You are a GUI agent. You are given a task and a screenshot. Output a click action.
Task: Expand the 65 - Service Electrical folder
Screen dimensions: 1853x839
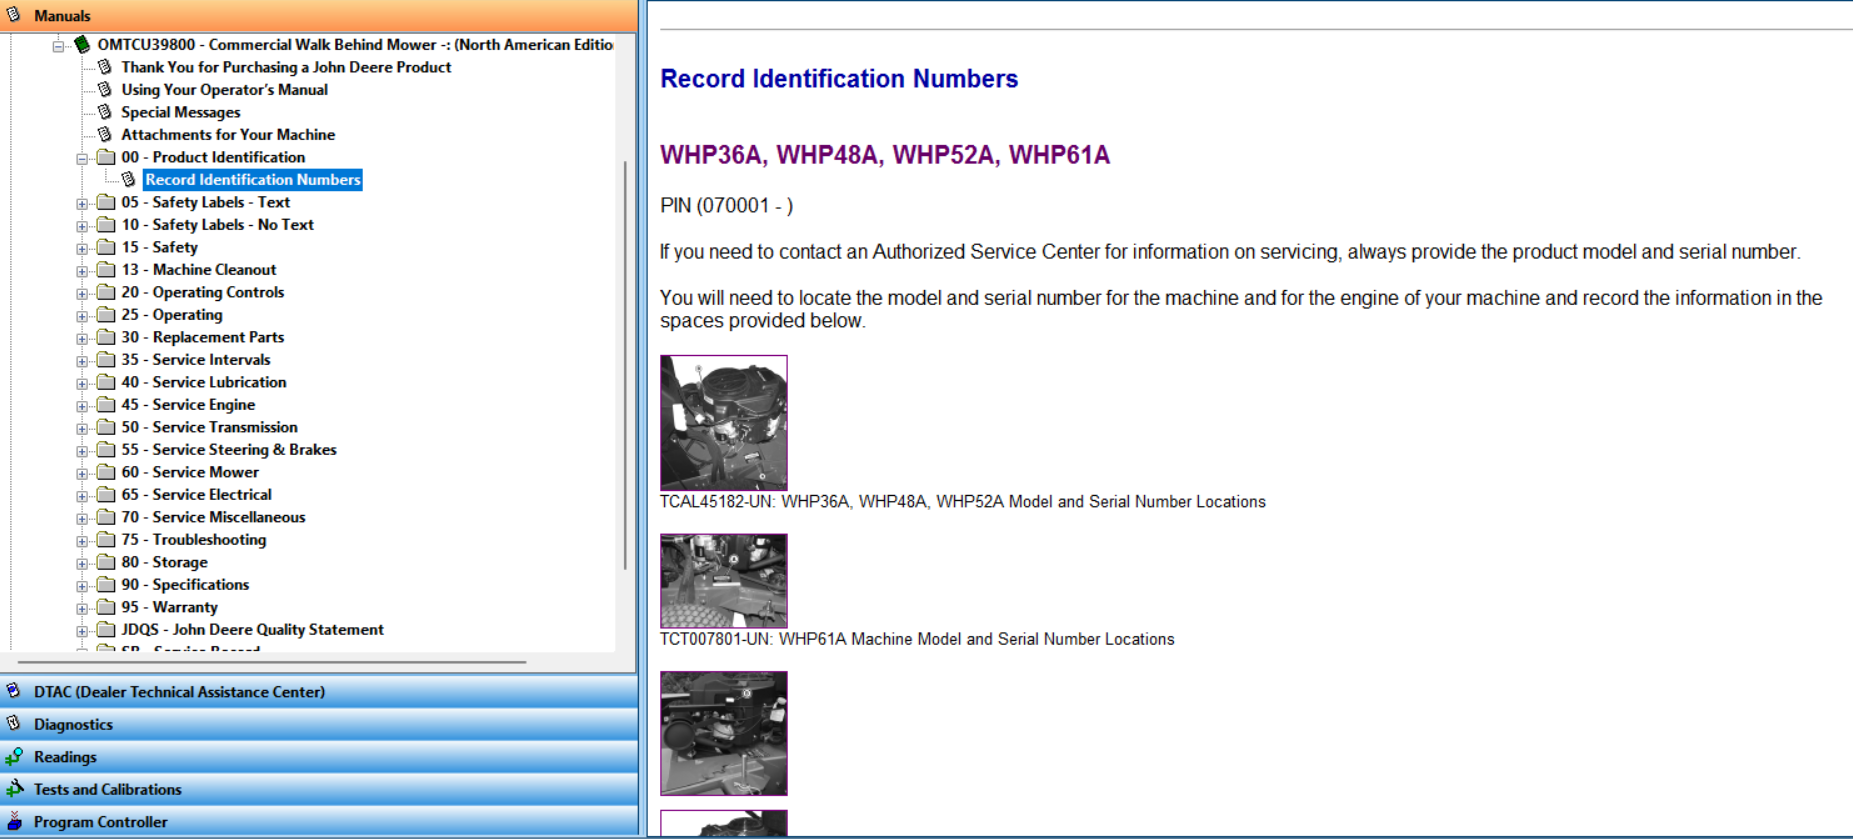coord(82,496)
